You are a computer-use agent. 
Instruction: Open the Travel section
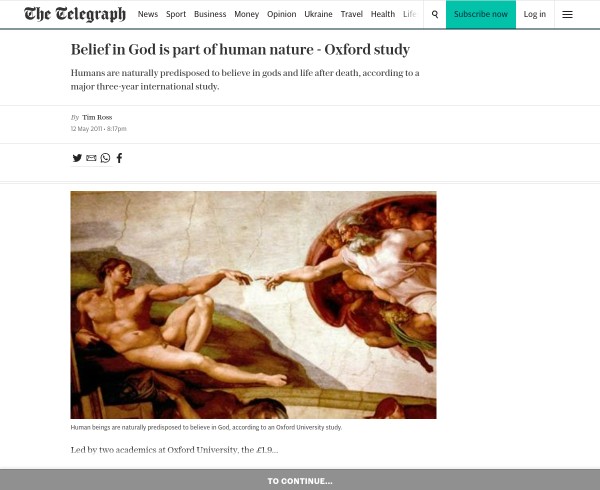352,14
